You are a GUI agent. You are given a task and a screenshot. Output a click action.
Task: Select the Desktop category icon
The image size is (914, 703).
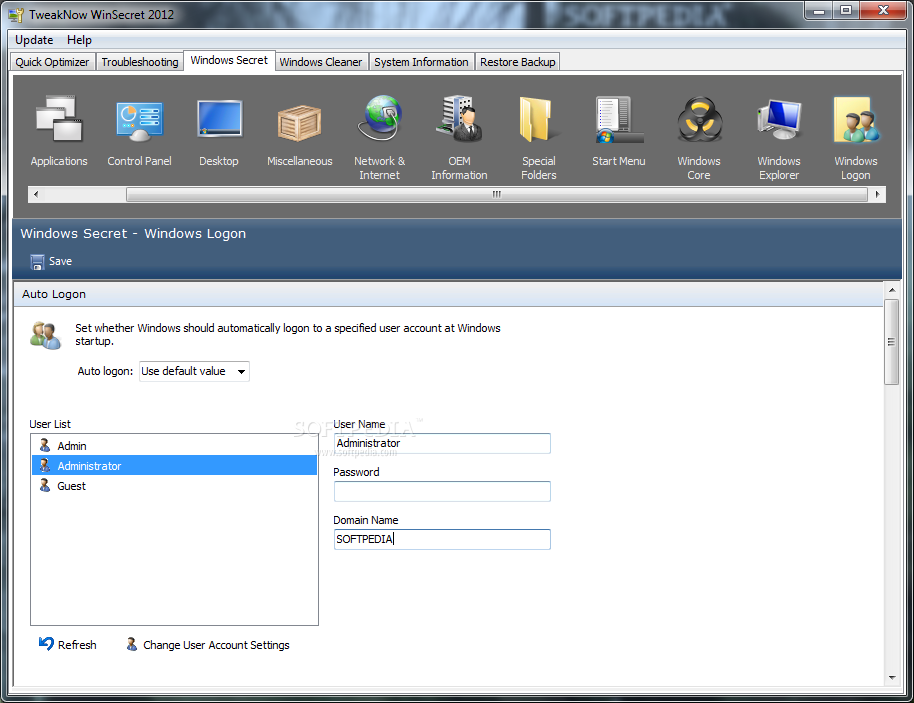click(219, 118)
